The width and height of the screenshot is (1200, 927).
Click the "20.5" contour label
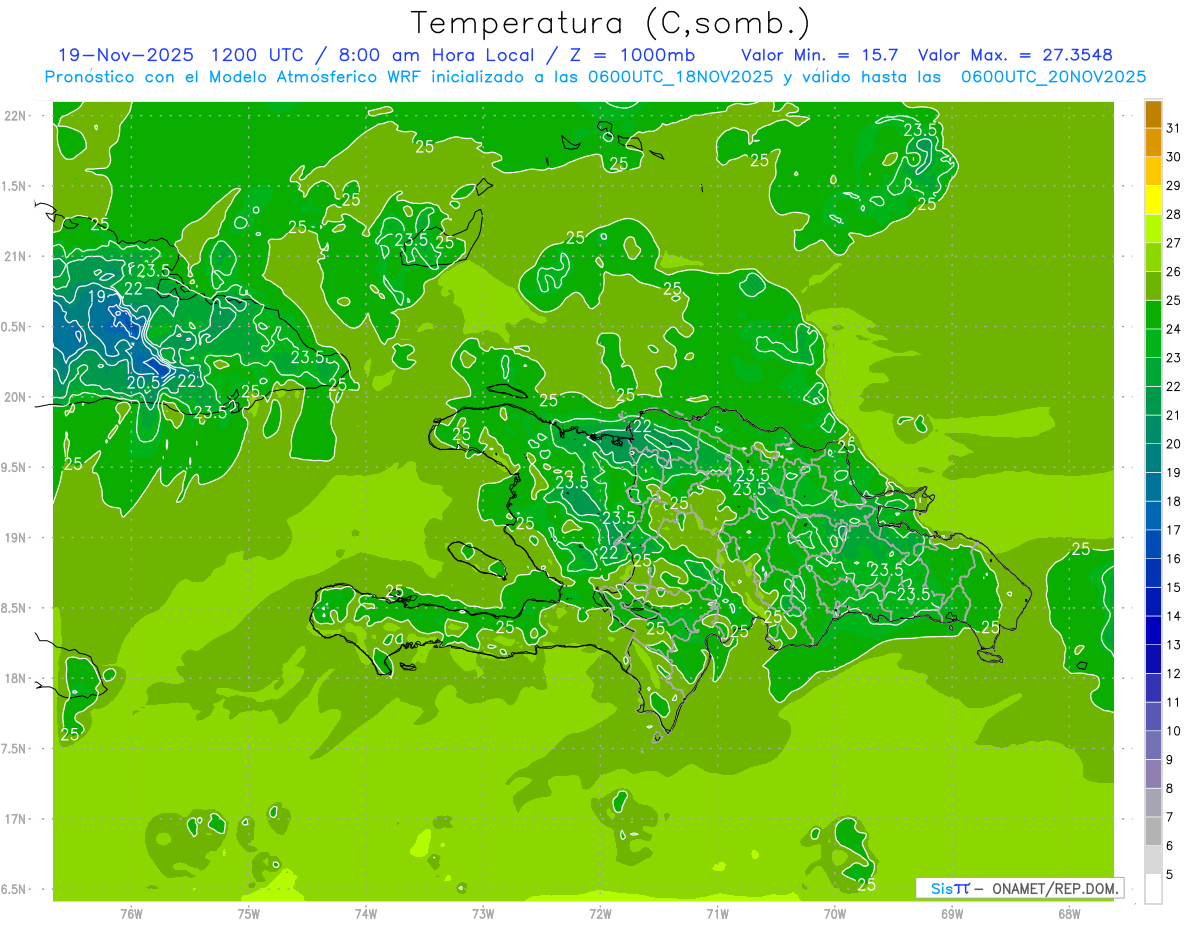144,381
